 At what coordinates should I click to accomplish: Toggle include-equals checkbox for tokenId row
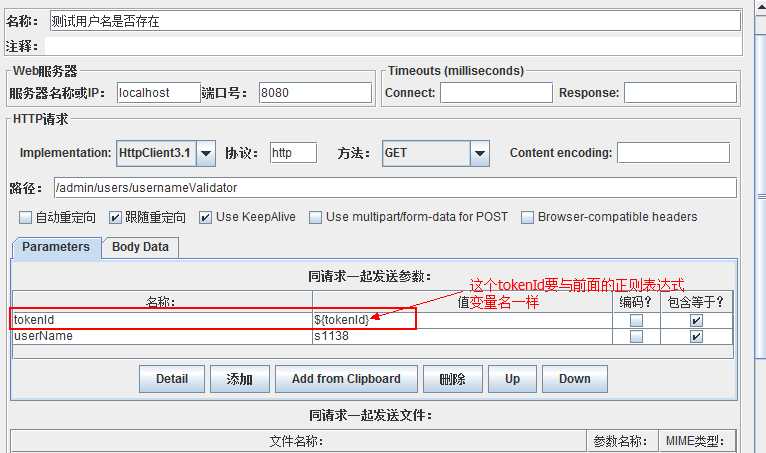pyautogui.click(x=696, y=321)
